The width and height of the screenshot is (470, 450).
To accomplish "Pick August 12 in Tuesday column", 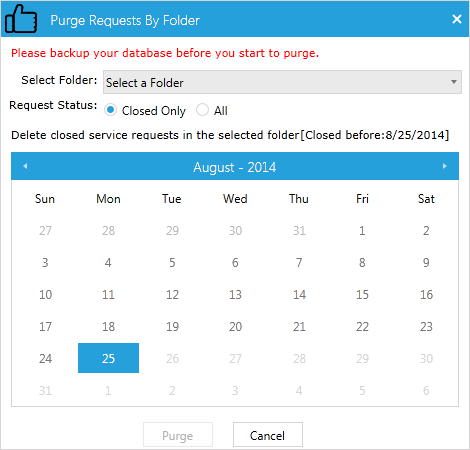I will coord(172,295).
